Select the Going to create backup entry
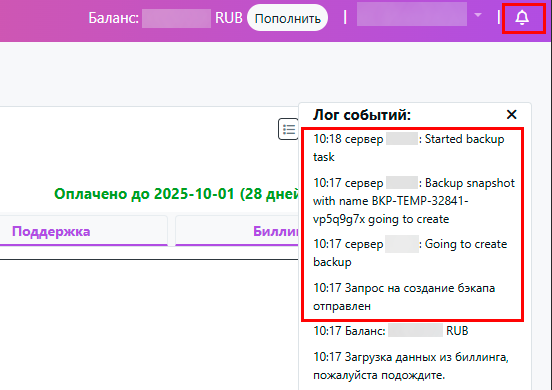The height and width of the screenshot is (390, 552). point(410,253)
